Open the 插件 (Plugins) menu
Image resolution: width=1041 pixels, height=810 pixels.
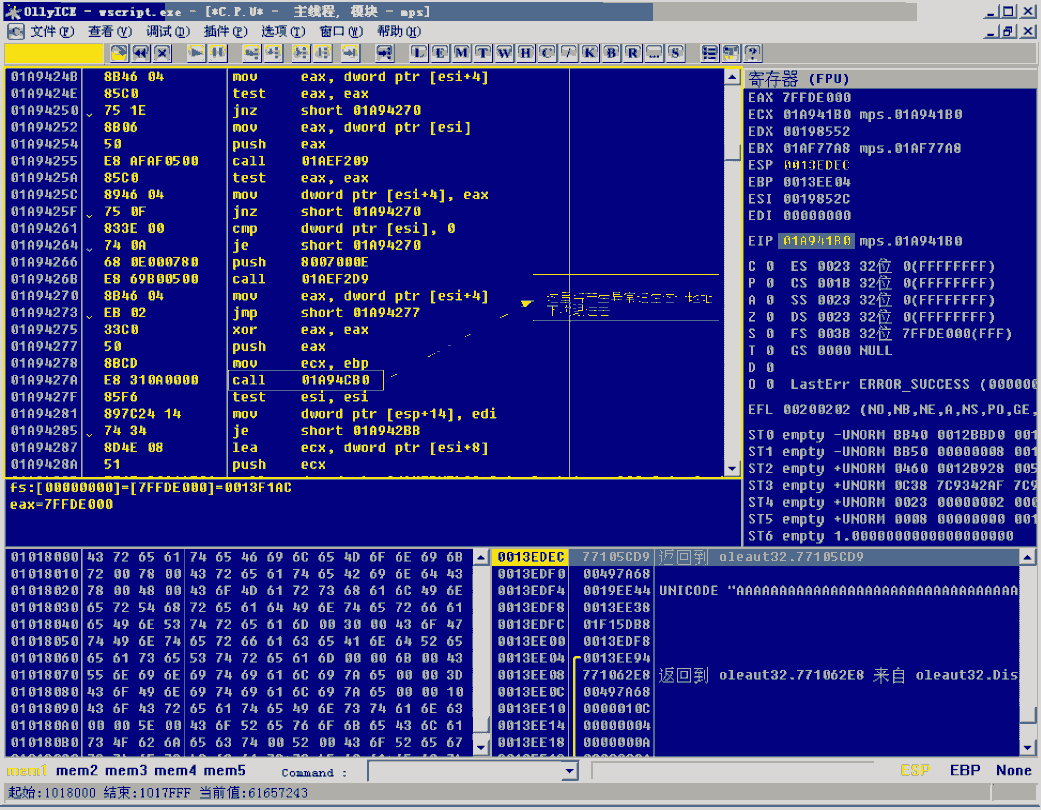[x=223, y=31]
